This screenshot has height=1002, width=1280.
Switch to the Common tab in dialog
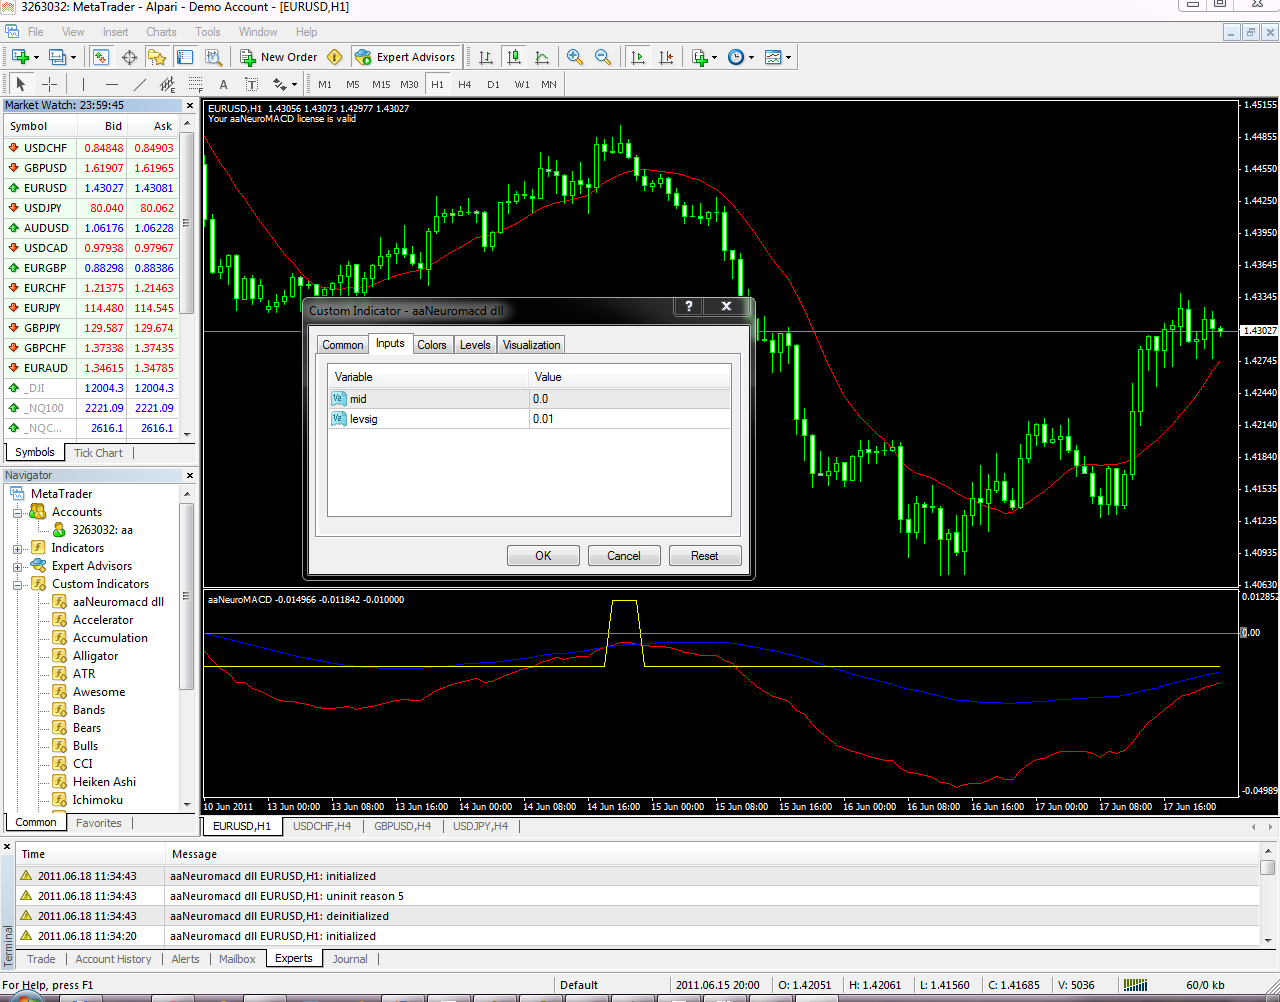click(x=342, y=345)
